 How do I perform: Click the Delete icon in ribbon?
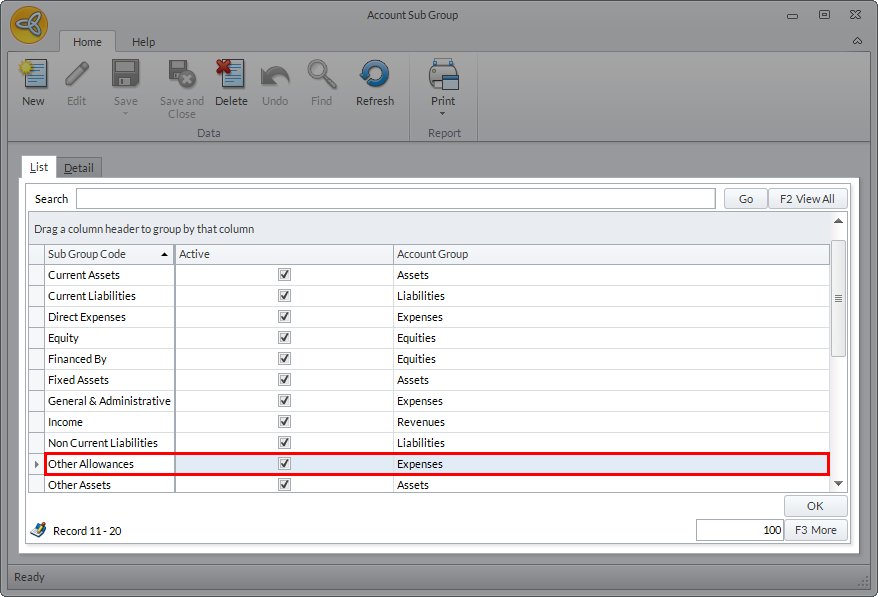coord(231,76)
